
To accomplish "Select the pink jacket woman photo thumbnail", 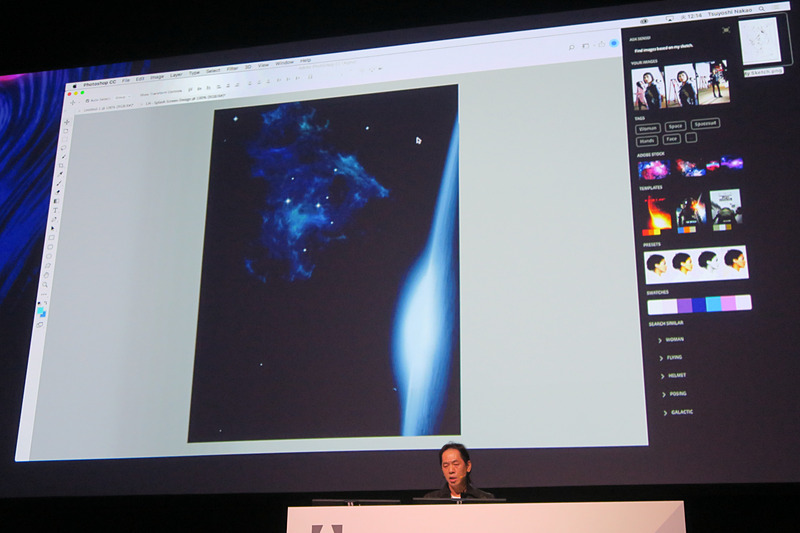I will pyautogui.click(x=648, y=89).
